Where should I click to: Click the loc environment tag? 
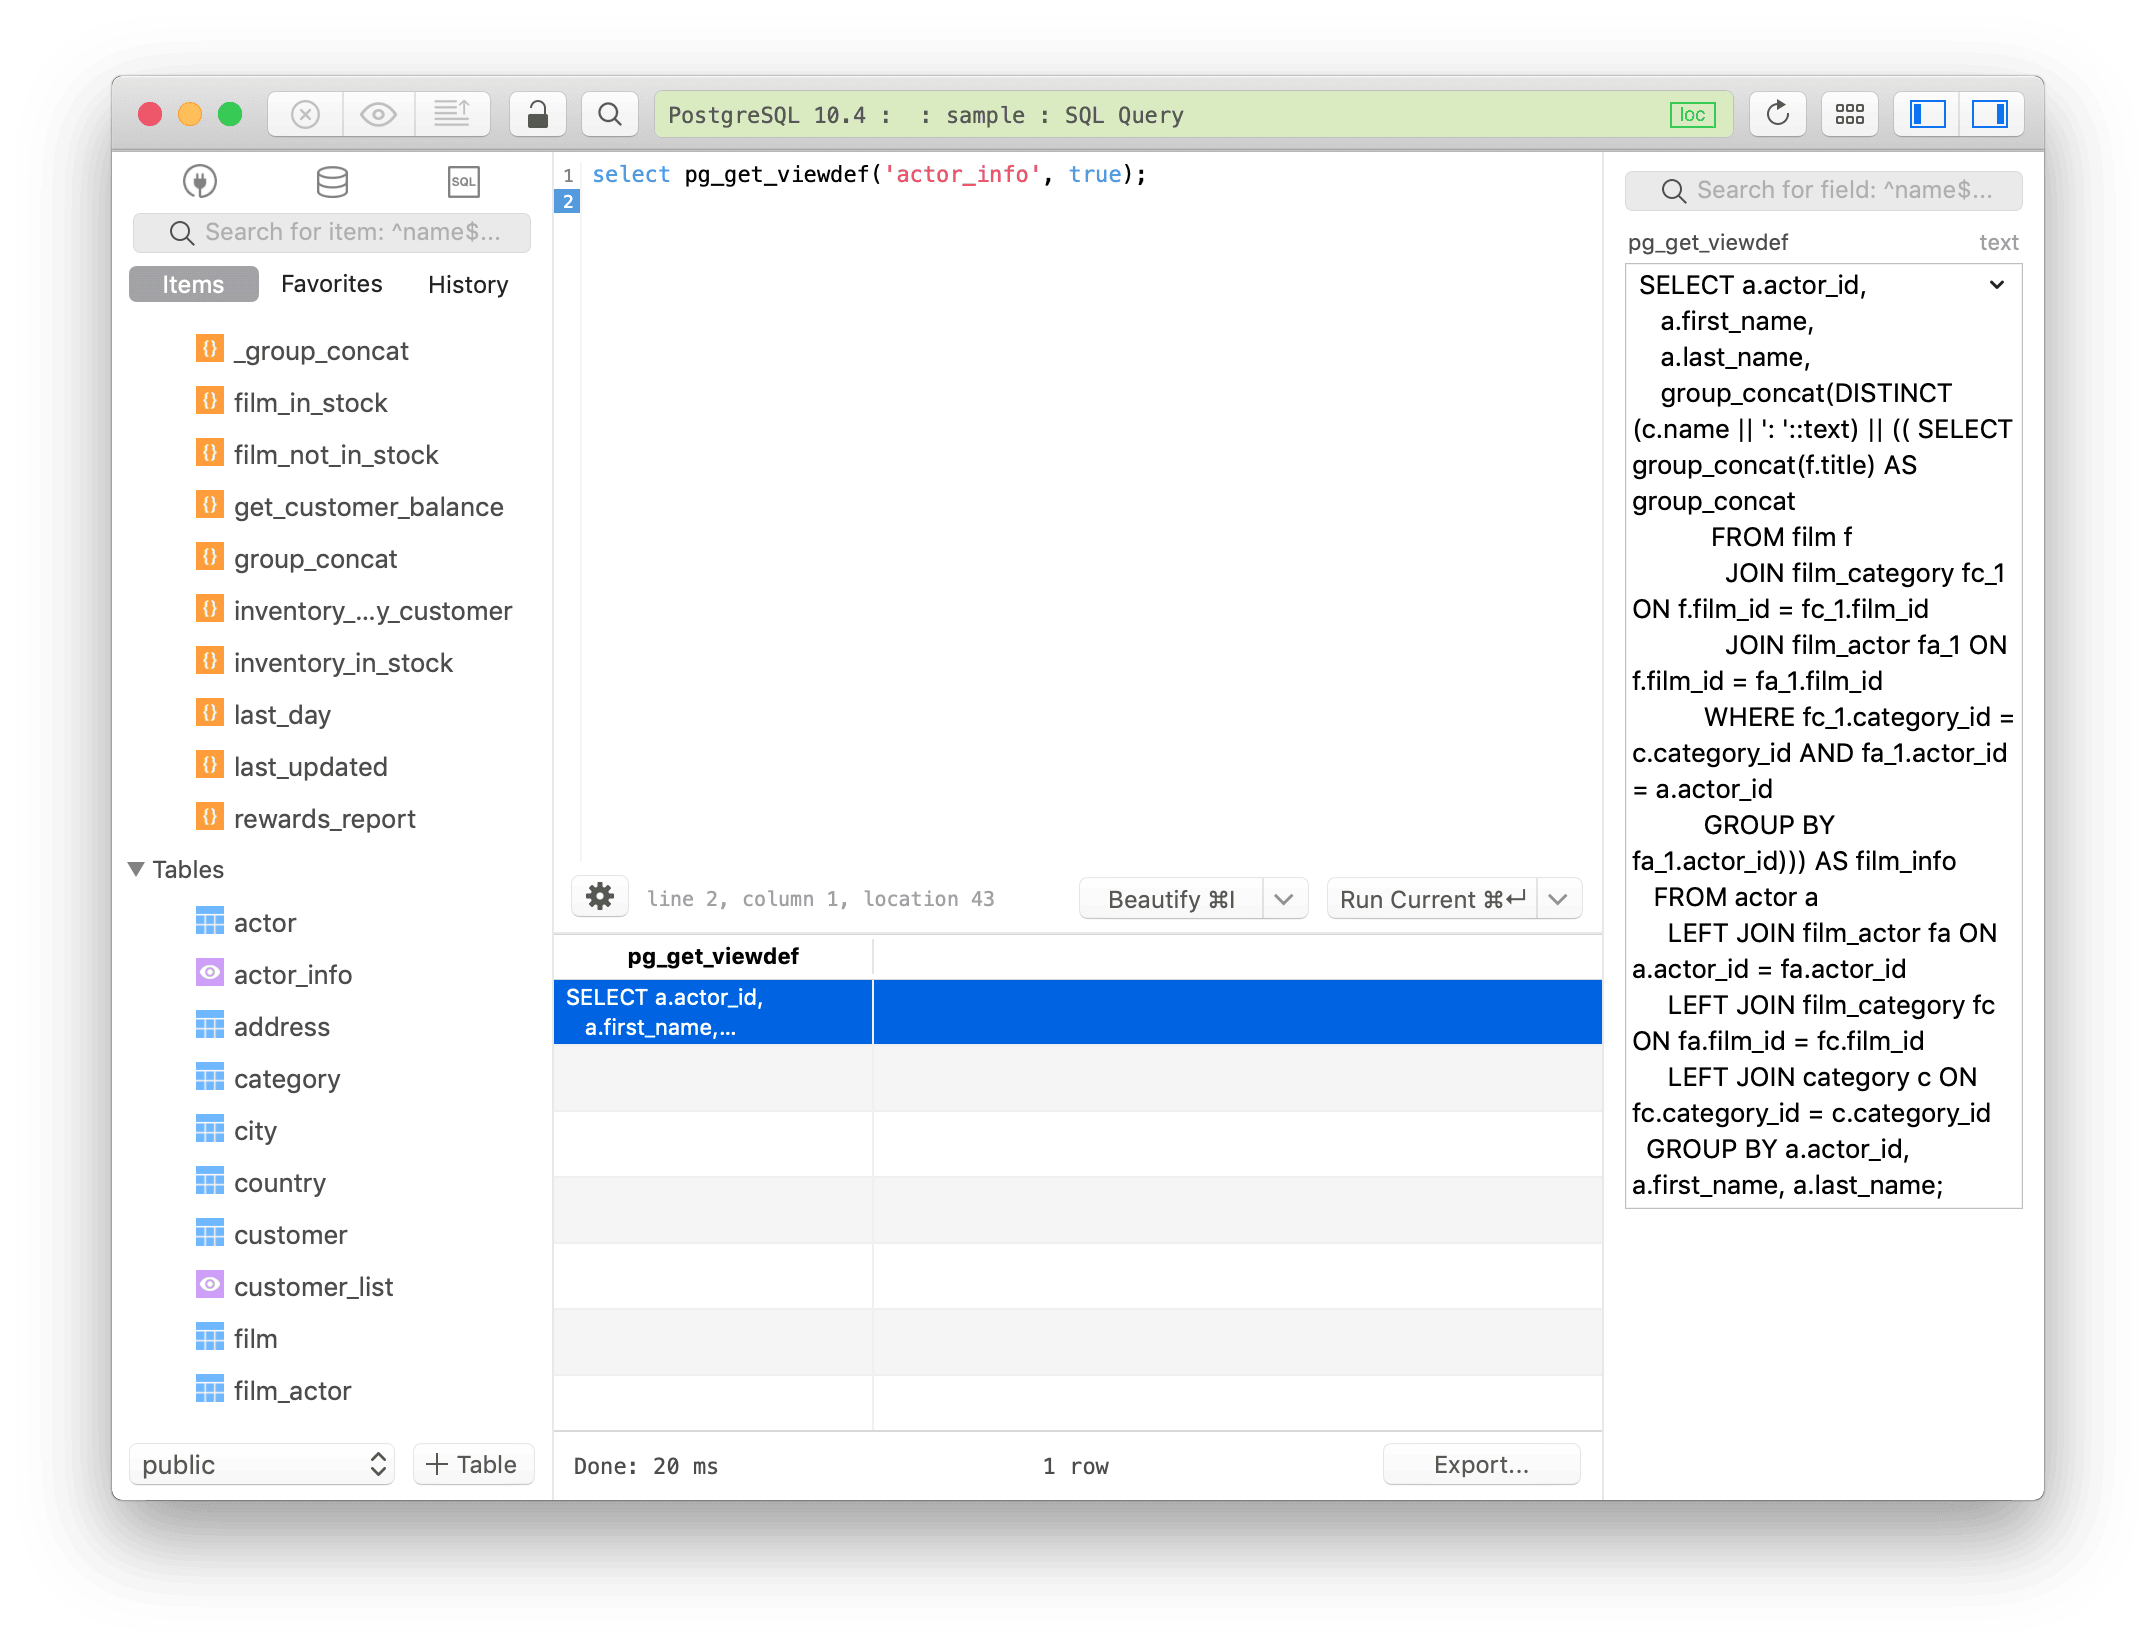(1692, 115)
